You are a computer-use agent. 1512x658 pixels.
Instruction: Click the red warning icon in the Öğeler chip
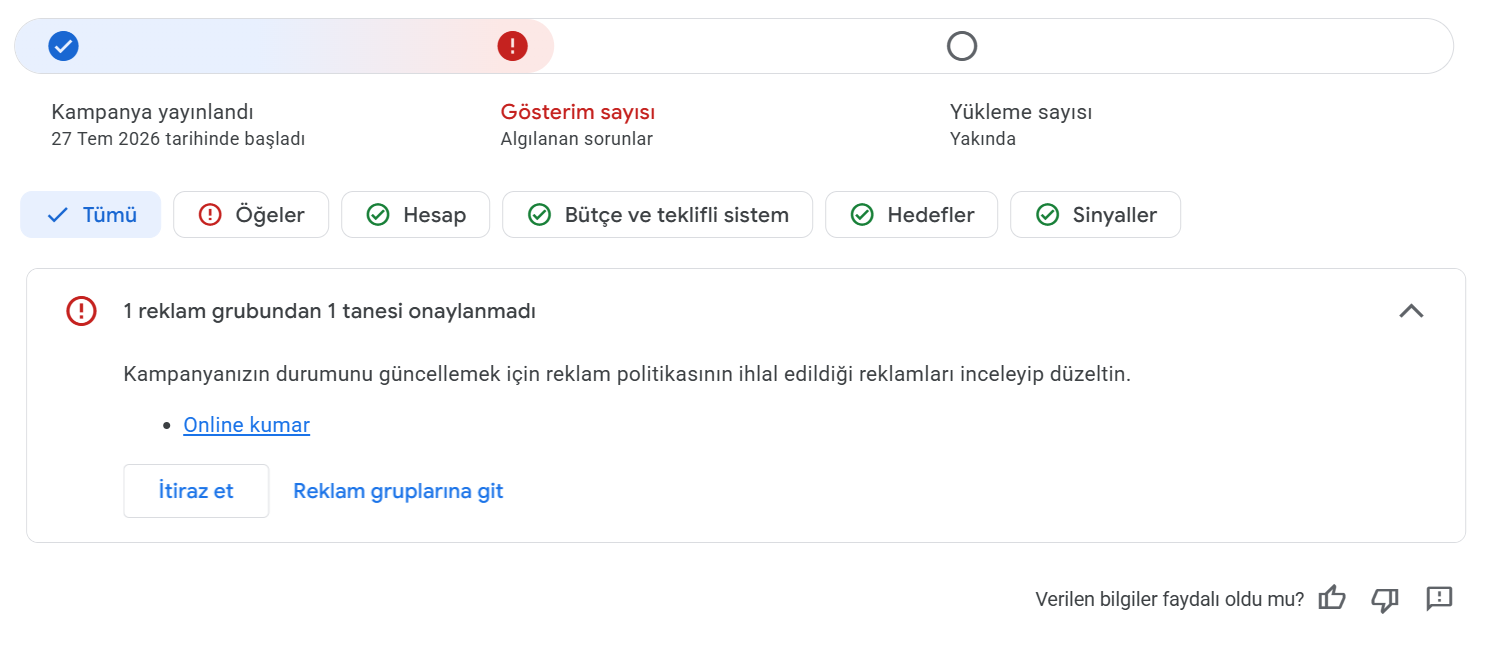tap(210, 214)
